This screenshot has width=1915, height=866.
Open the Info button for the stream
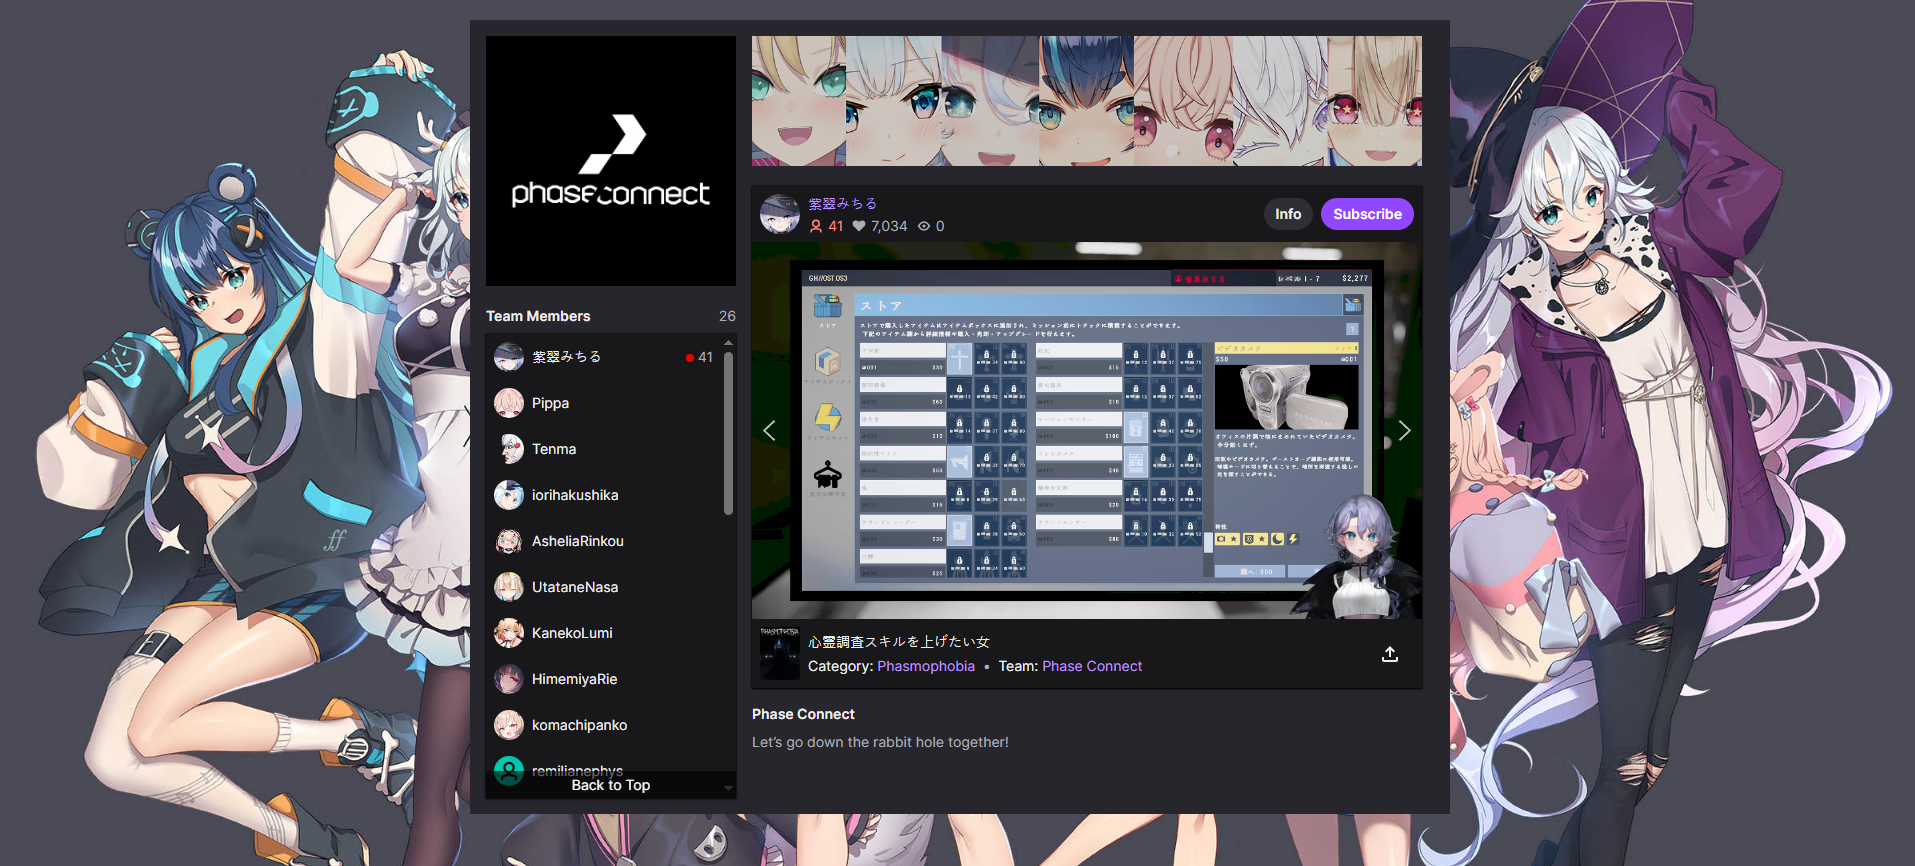pos(1288,214)
